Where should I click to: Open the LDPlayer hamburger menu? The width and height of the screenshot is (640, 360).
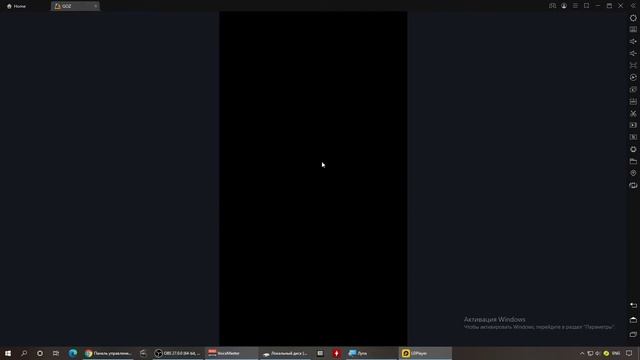(x=575, y=6)
